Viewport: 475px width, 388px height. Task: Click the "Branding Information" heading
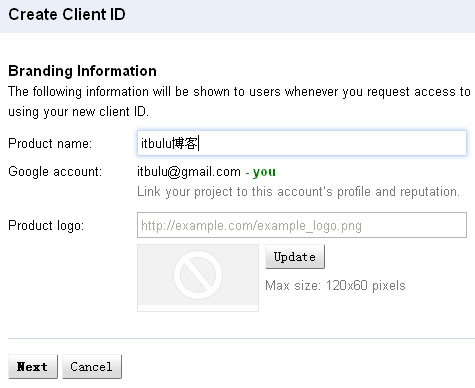pos(82,71)
